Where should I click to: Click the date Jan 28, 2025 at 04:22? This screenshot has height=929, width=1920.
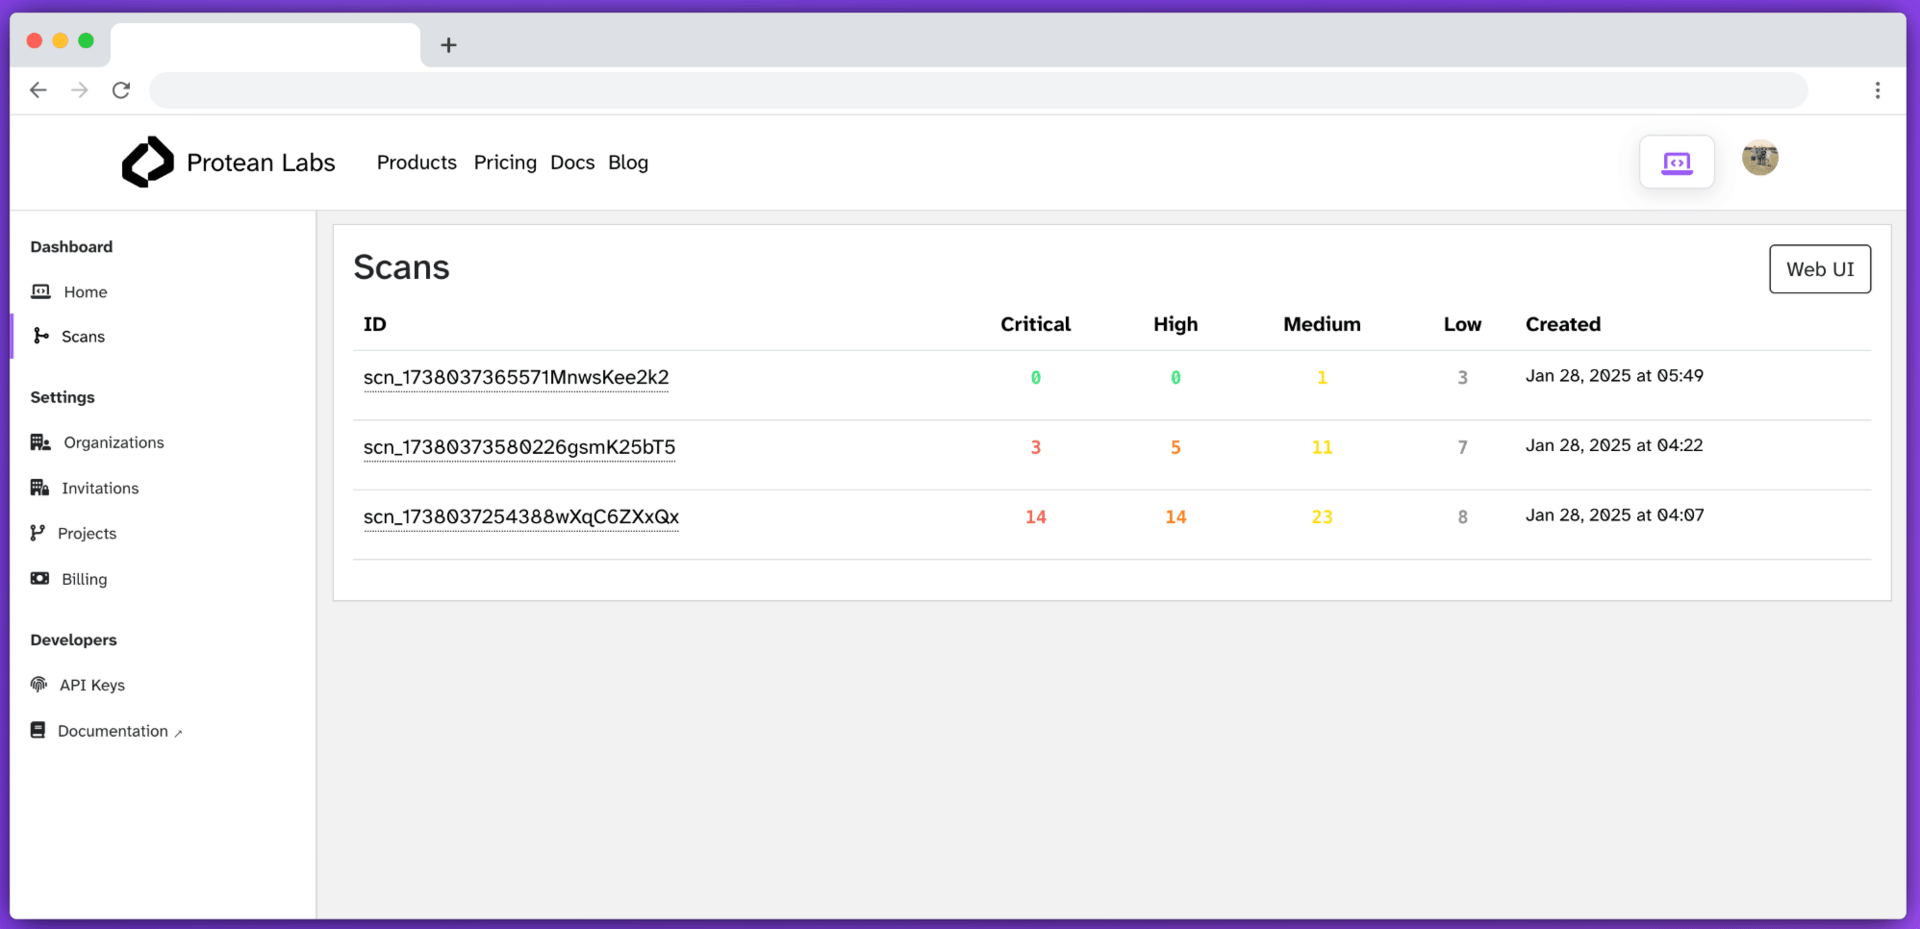point(1614,445)
